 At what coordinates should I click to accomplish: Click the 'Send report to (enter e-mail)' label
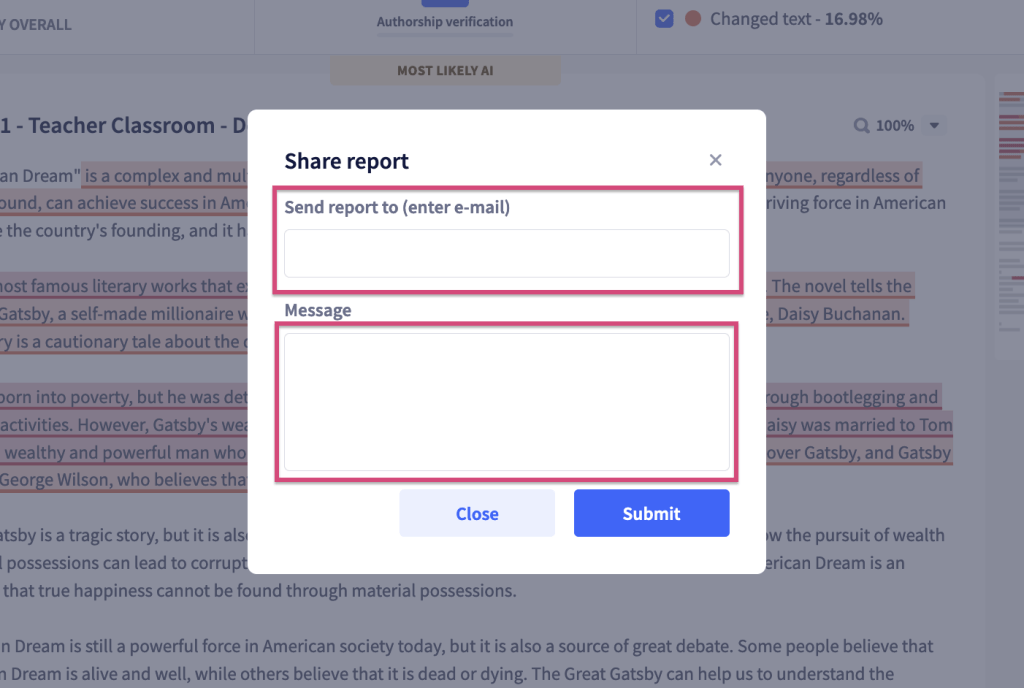click(x=397, y=207)
